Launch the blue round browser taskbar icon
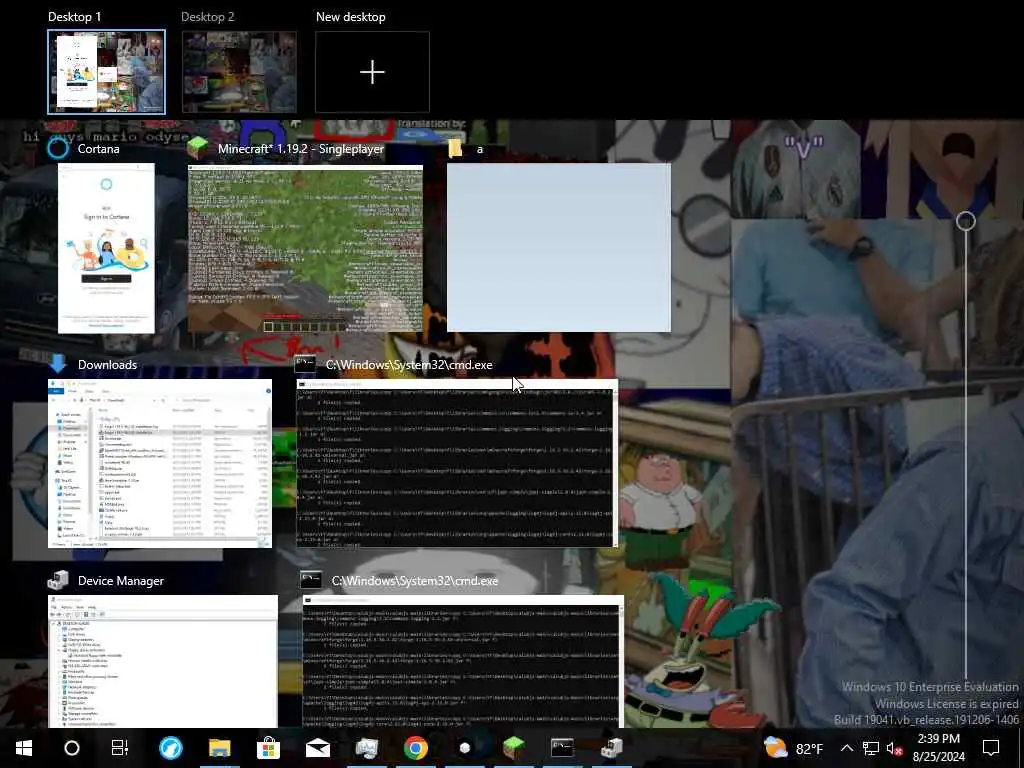The image size is (1024, 768). [170, 748]
